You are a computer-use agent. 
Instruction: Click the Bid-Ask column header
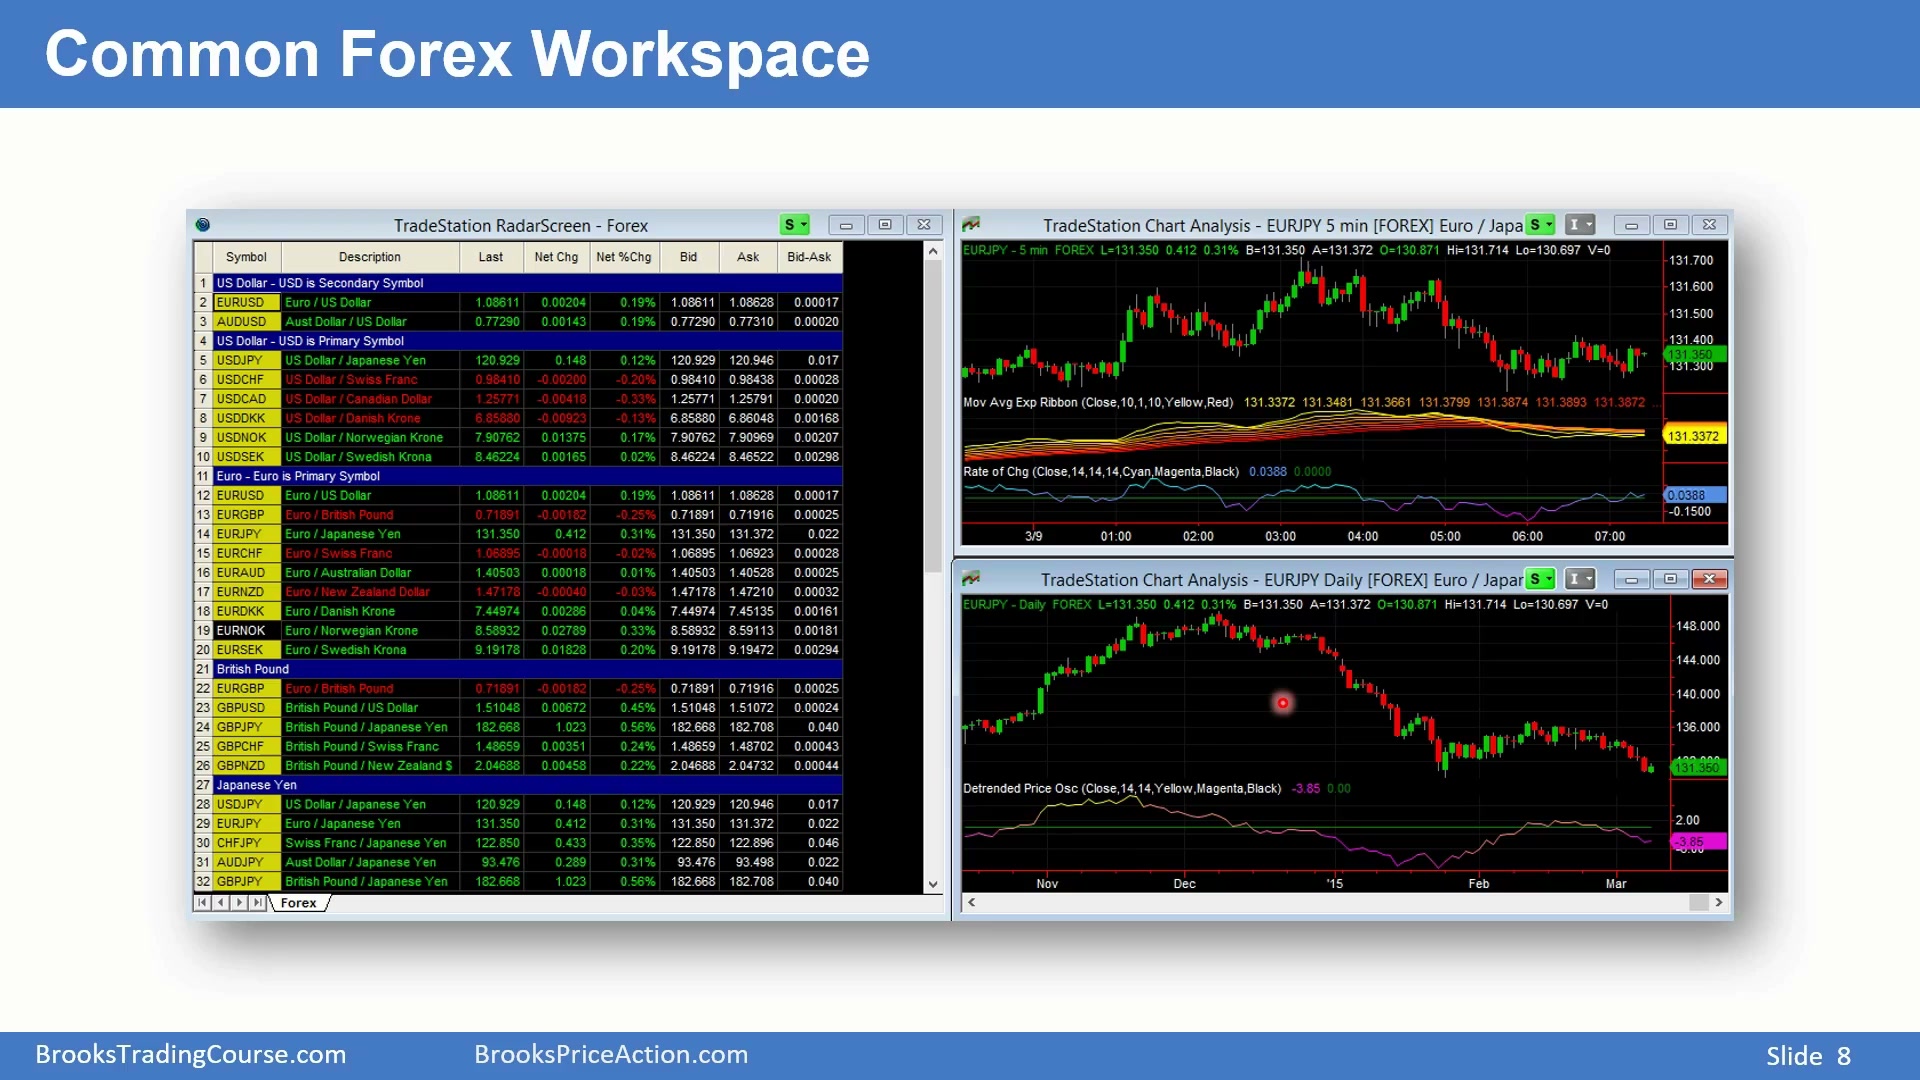pos(809,257)
